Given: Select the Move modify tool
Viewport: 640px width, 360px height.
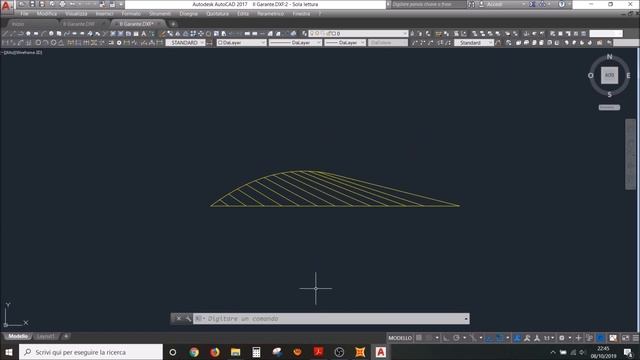Looking at the screenshot, I should click(x=200, y=33).
